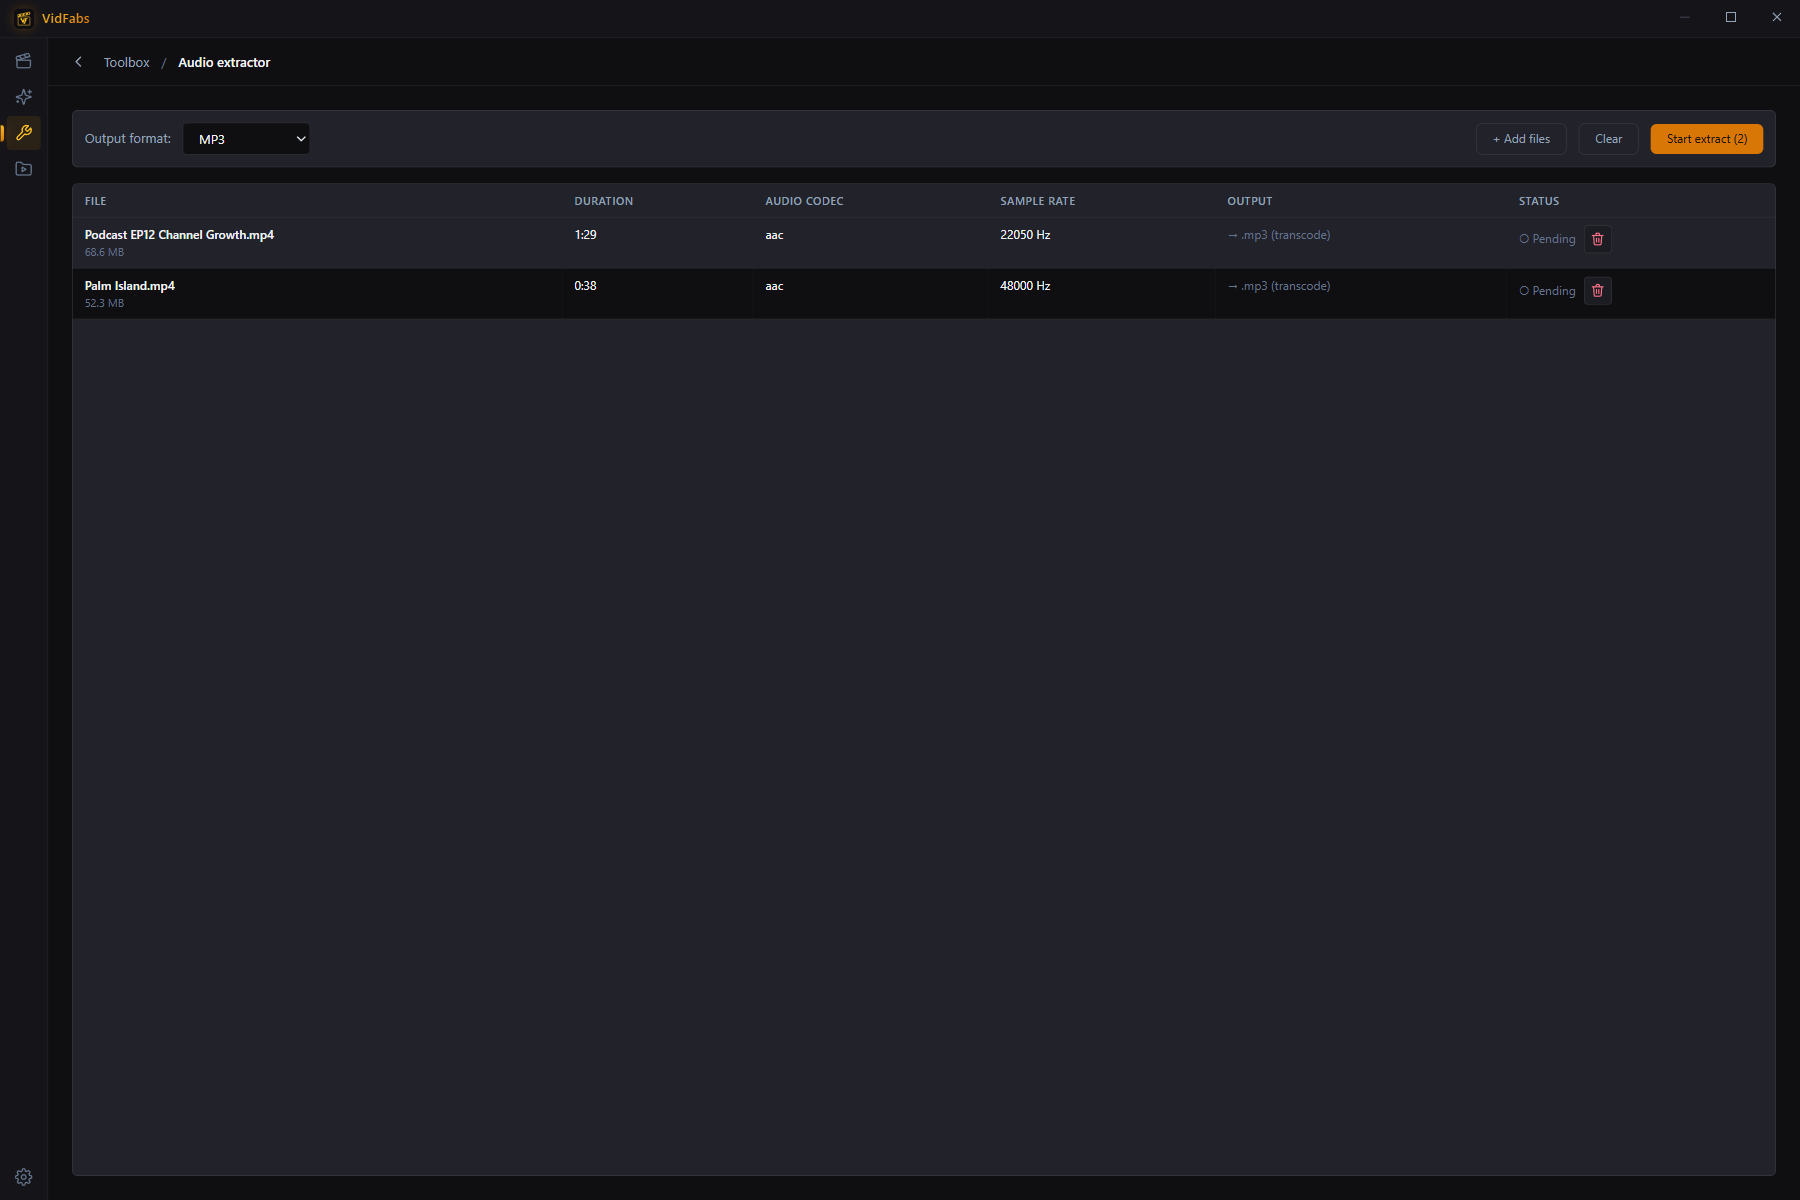1800x1200 pixels.
Task: Delete the Palm Island.mp4 row
Action: [x=1598, y=291]
